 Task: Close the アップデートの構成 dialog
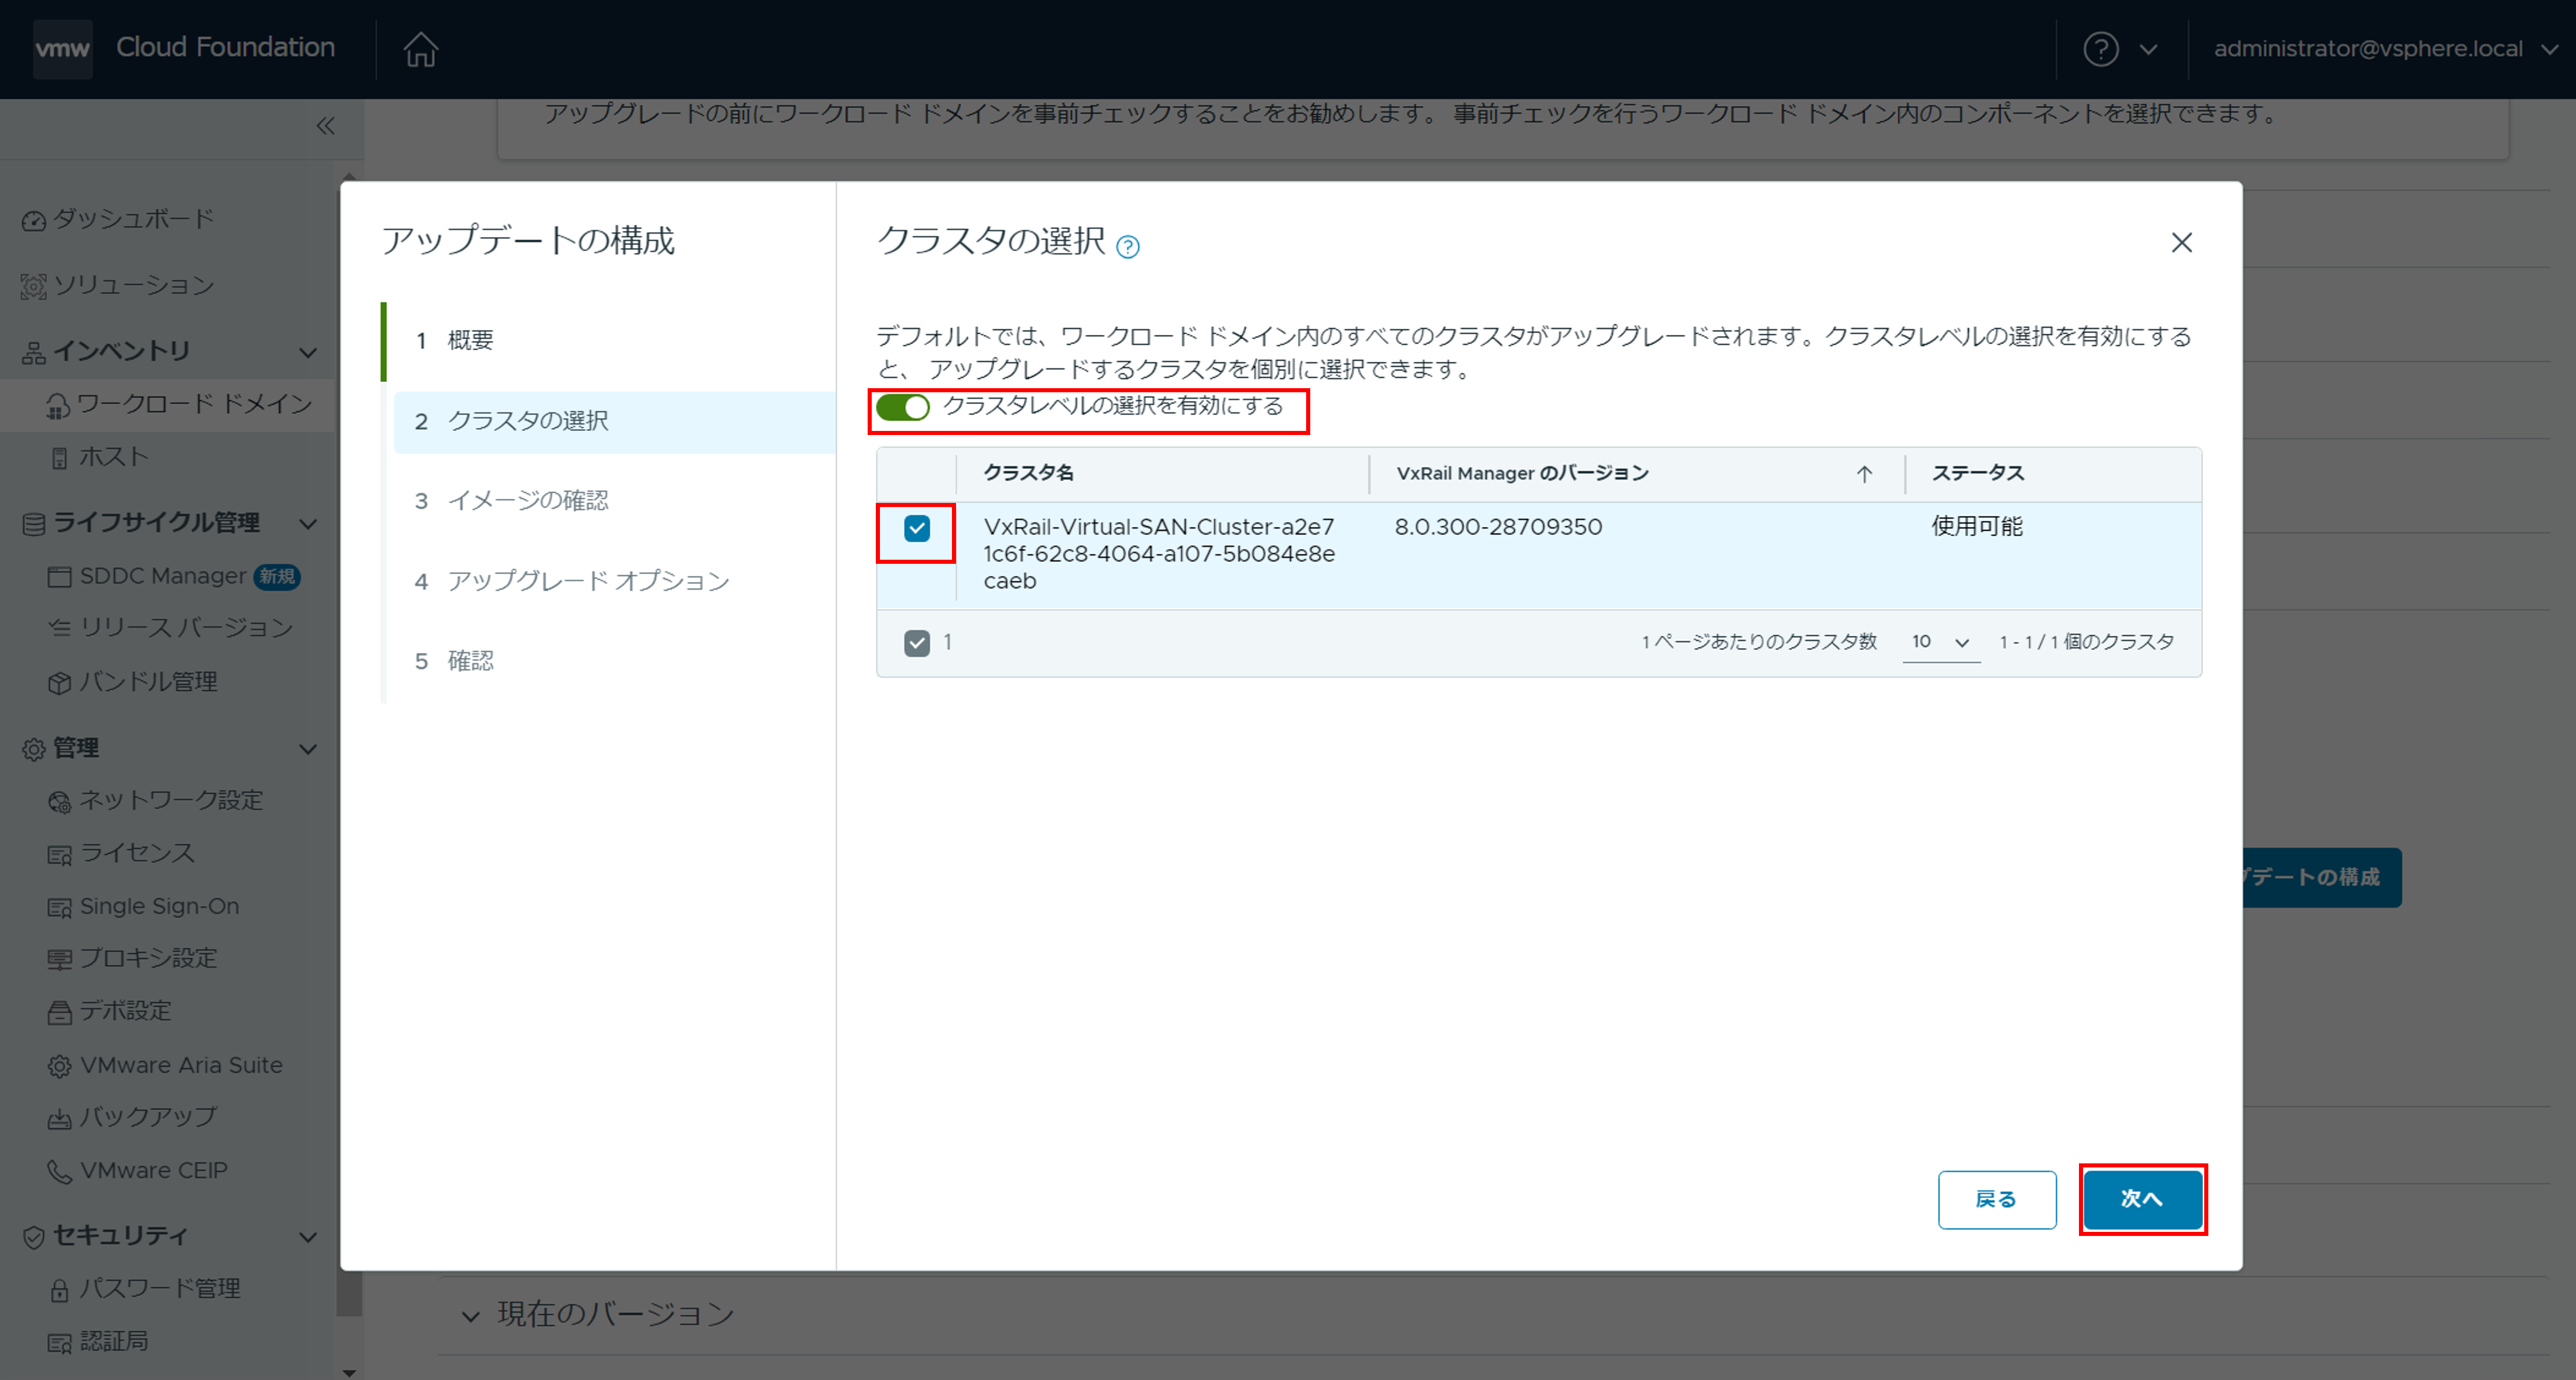(2181, 243)
